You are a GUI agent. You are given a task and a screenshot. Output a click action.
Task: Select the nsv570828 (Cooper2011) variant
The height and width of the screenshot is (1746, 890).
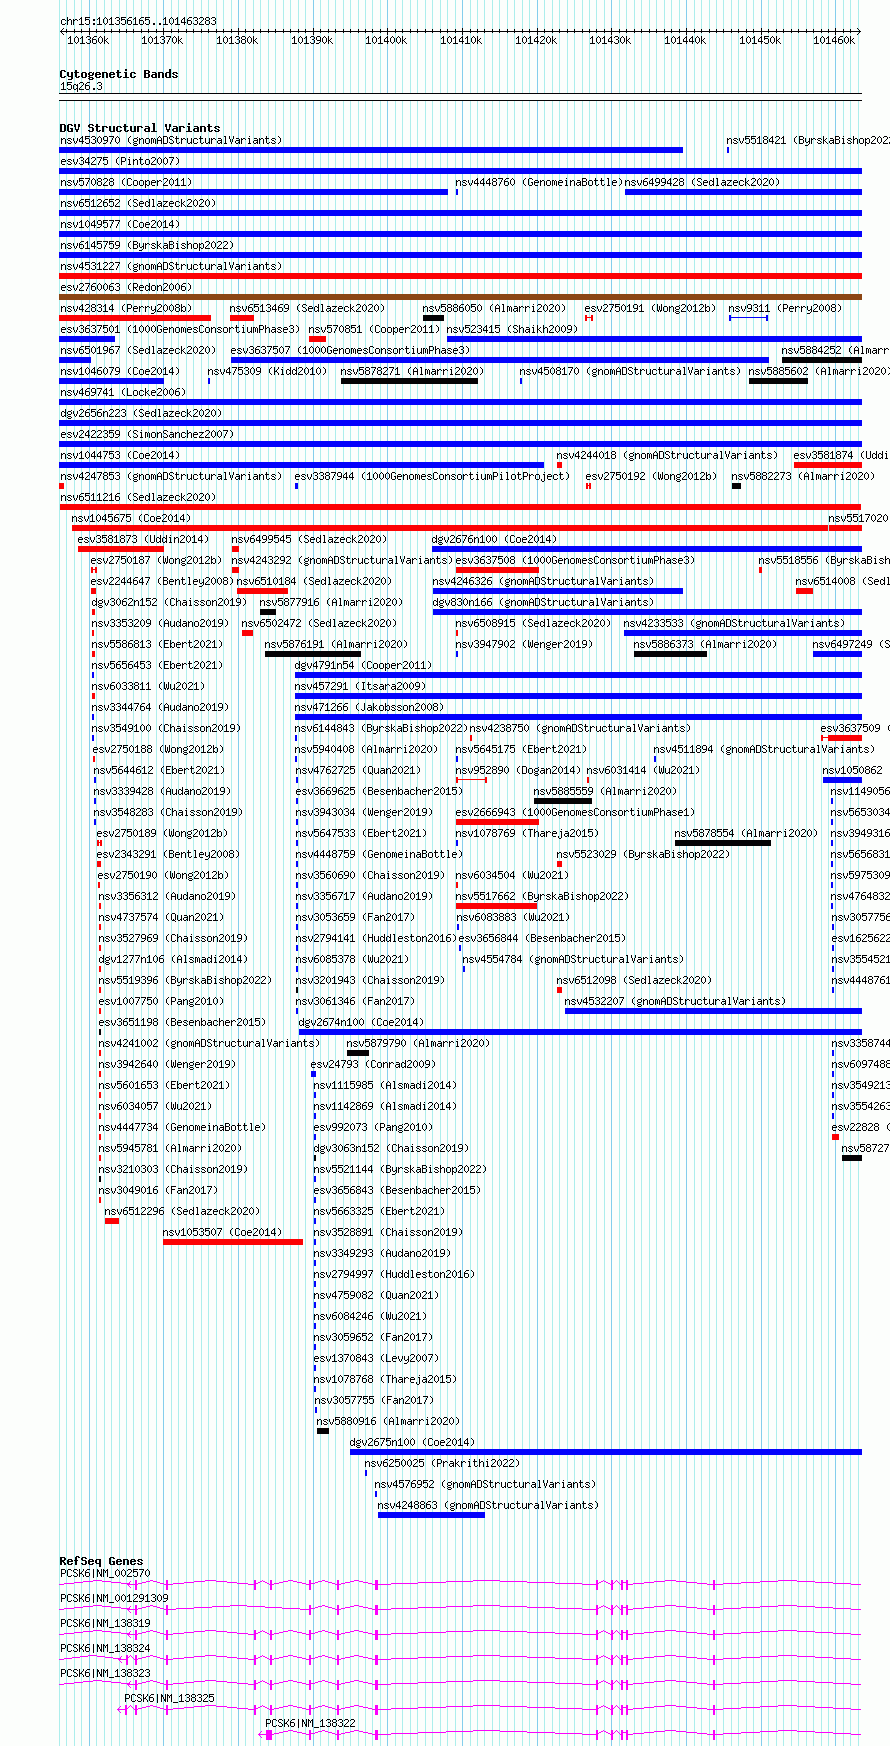[126, 182]
